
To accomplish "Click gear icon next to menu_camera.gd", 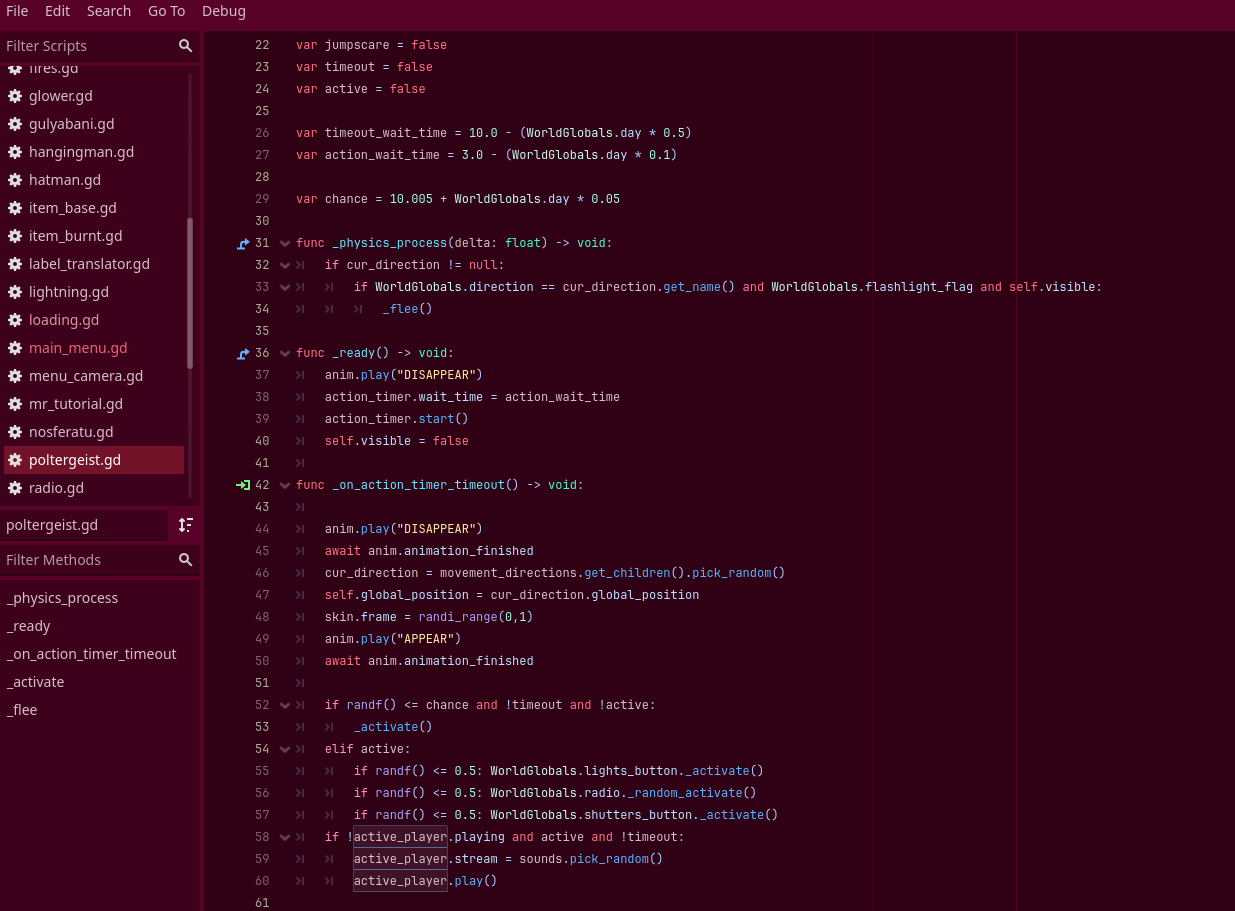I will tap(15, 376).
